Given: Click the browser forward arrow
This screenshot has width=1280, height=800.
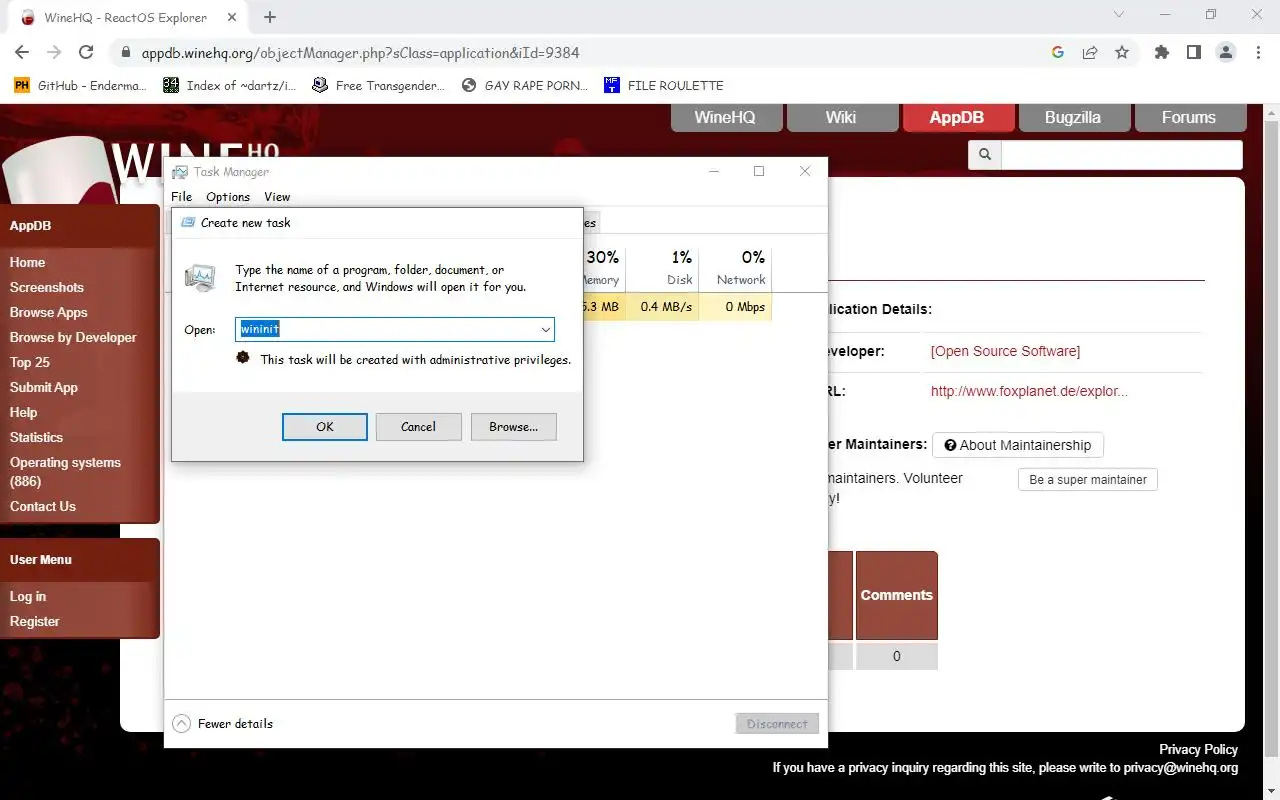Looking at the screenshot, I should [54, 52].
